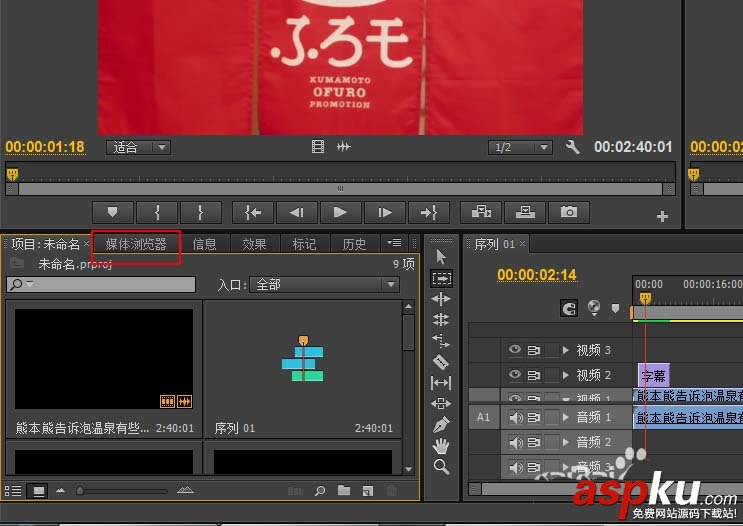The height and width of the screenshot is (526, 743).
Task: Pick the Razor tool
Action: coord(441,362)
